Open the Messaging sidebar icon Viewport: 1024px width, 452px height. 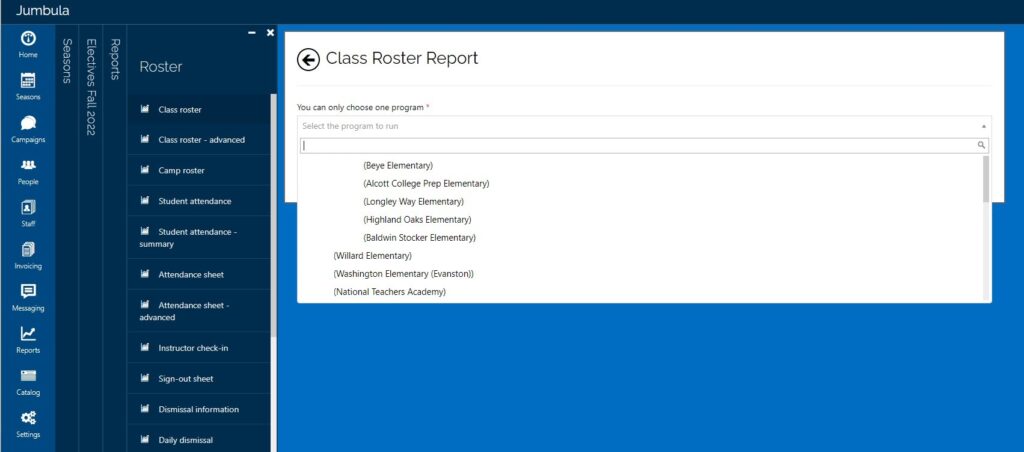28,297
